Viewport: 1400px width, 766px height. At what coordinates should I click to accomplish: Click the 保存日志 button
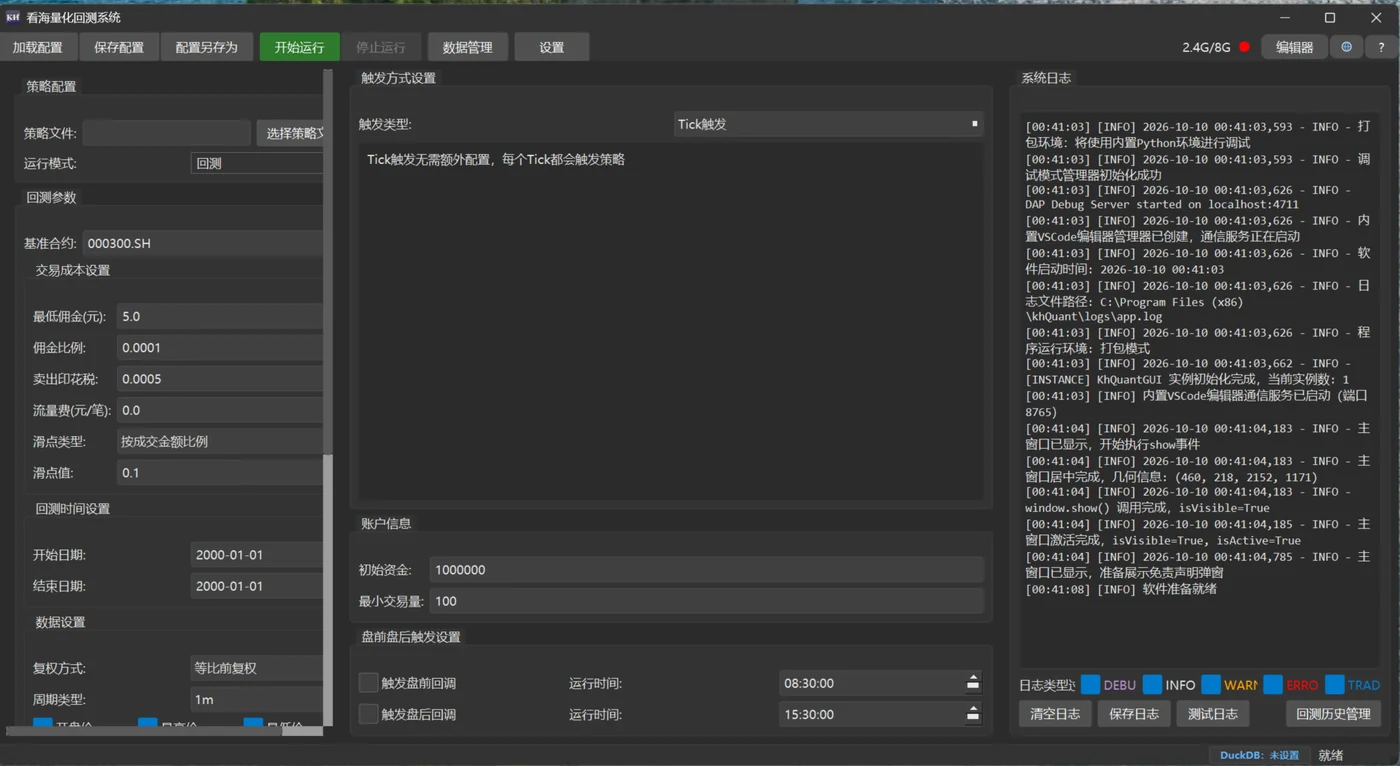[1134, 713]
